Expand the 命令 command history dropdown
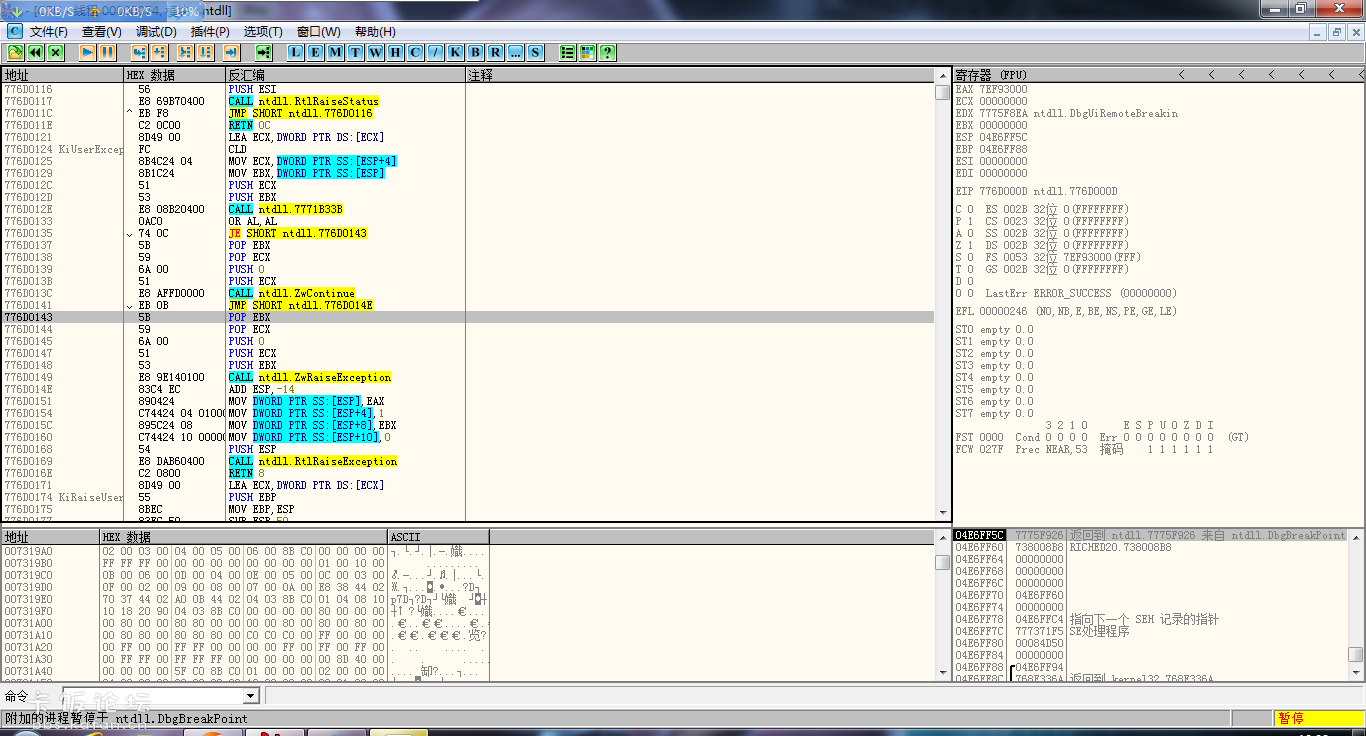1366x736 pixels. tap(251, 696)
